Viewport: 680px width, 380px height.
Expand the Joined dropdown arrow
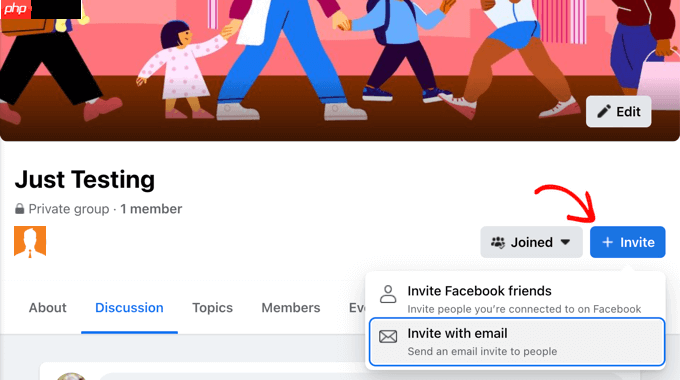[565, 242]
